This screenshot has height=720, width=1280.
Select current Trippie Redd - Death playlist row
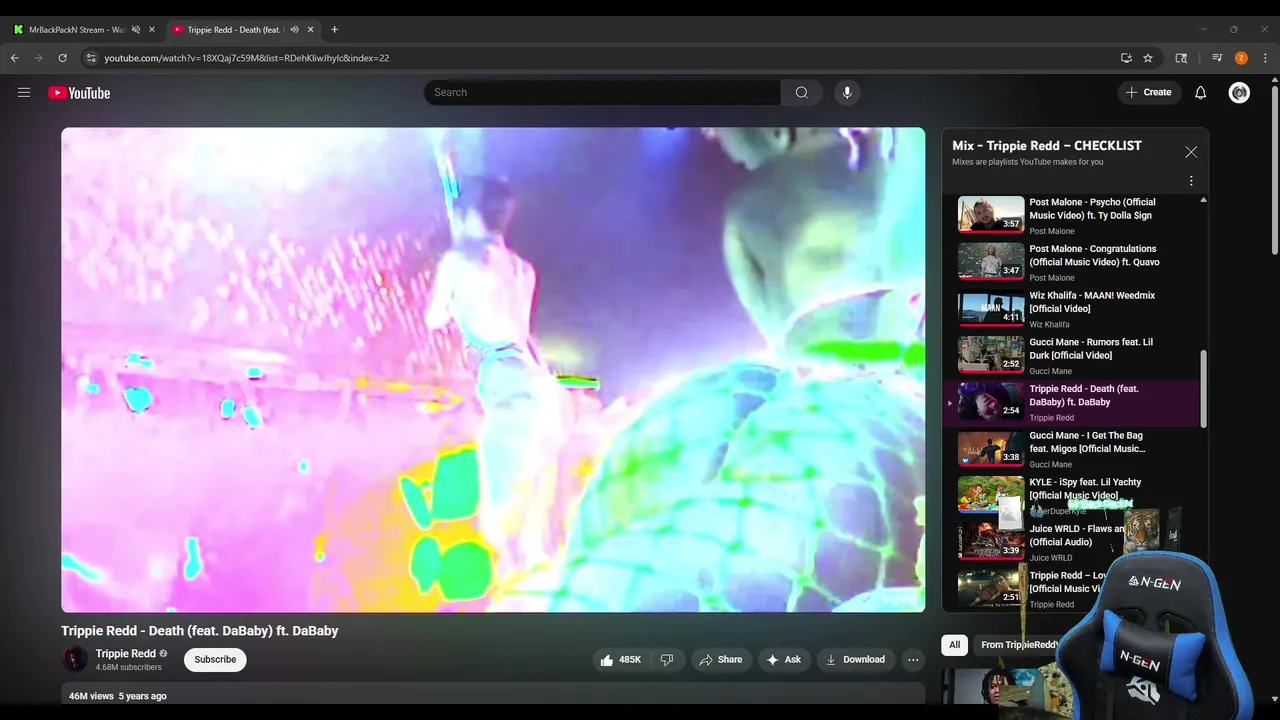pyautogui.click(x=1072, y=402)
